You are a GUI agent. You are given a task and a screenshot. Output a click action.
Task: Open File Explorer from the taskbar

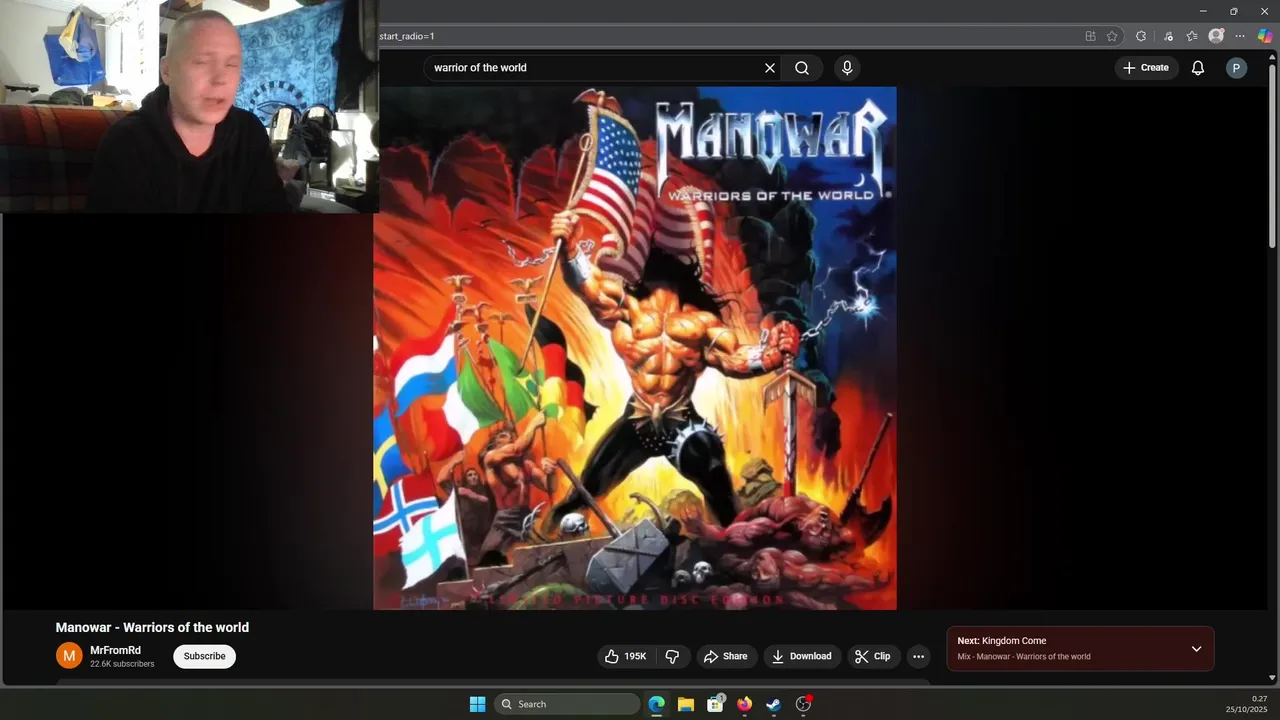coord(686,704)
